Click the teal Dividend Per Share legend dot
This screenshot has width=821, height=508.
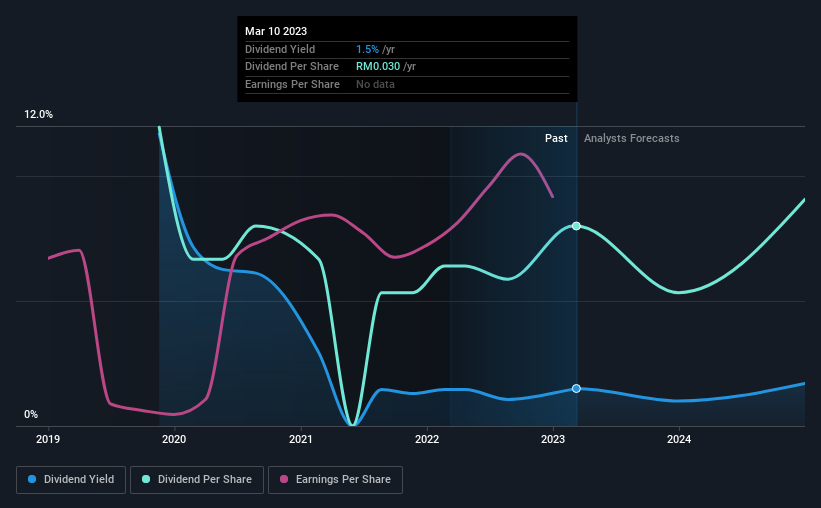(146, 479)
